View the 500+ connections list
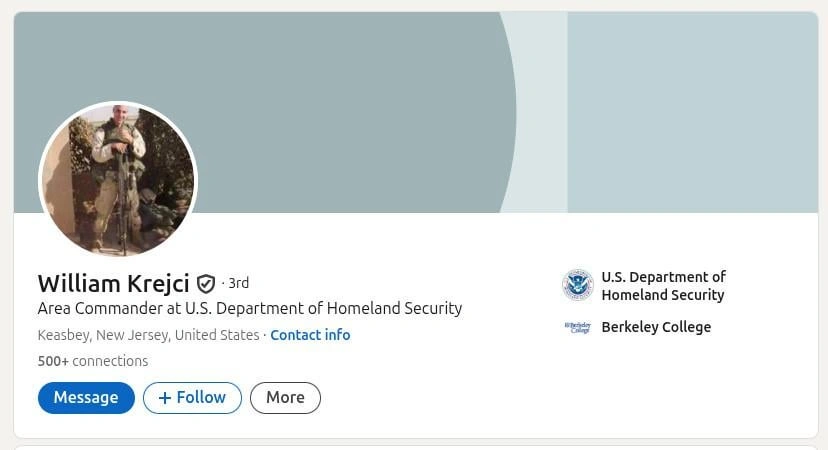 pyautogui.click(x=93, y=361)
